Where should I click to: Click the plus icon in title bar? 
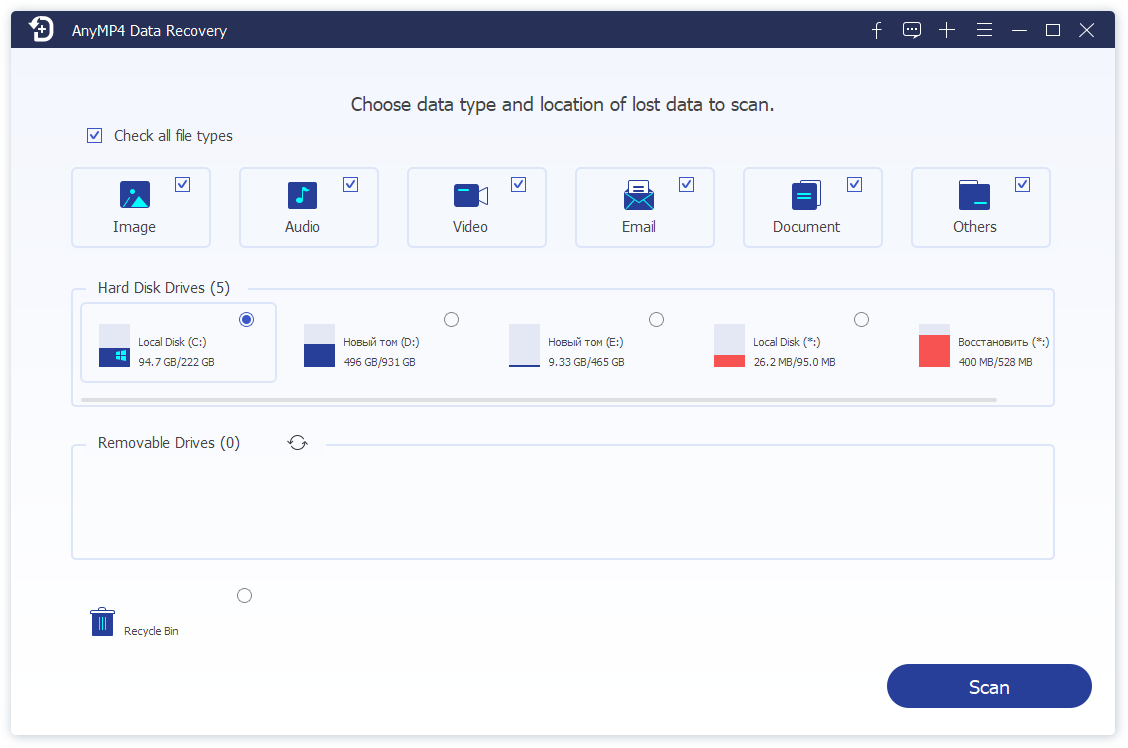pos(946,30)
